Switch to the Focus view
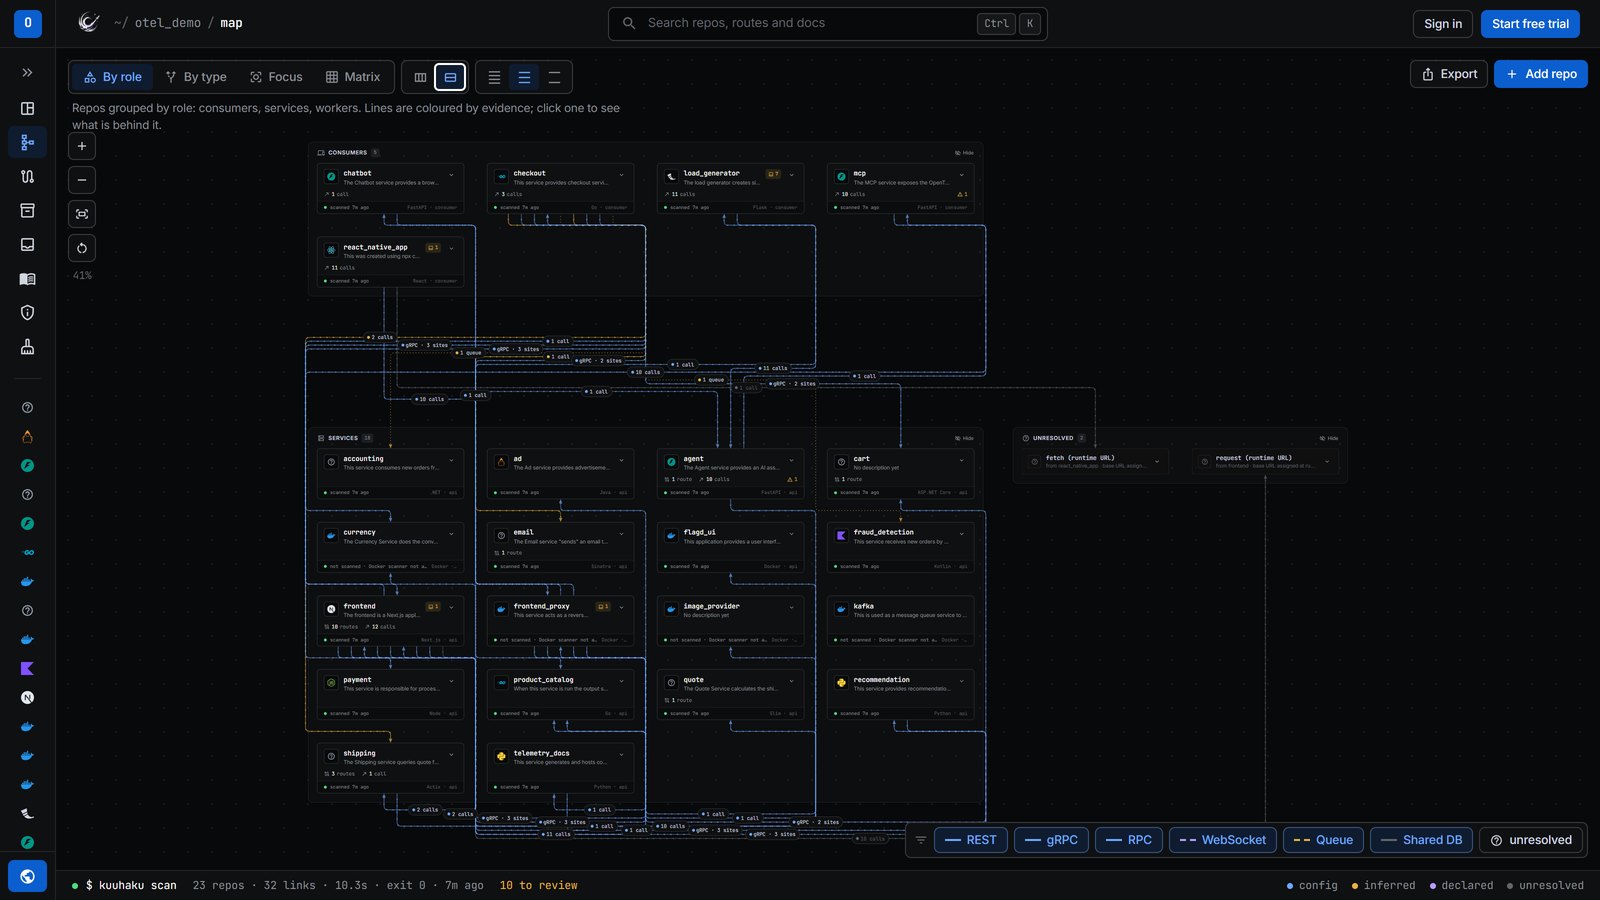1600x900 pixels. tap(276, 77)
